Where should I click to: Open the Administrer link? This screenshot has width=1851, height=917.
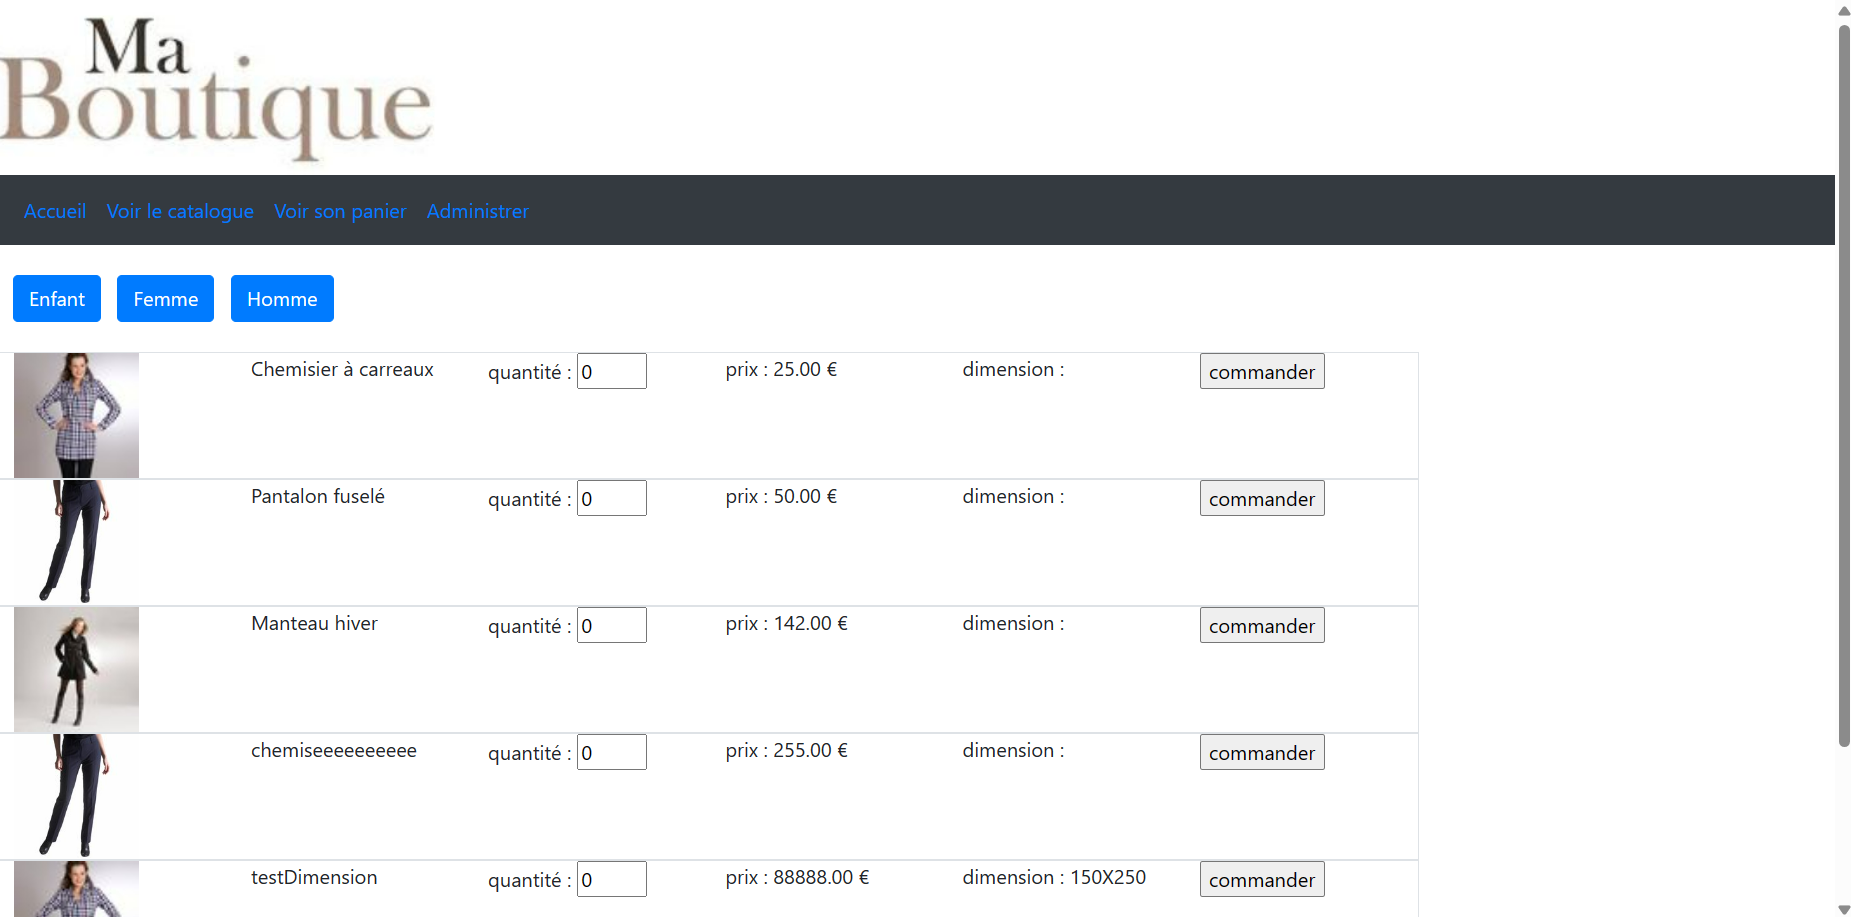(x=477, y=211)
